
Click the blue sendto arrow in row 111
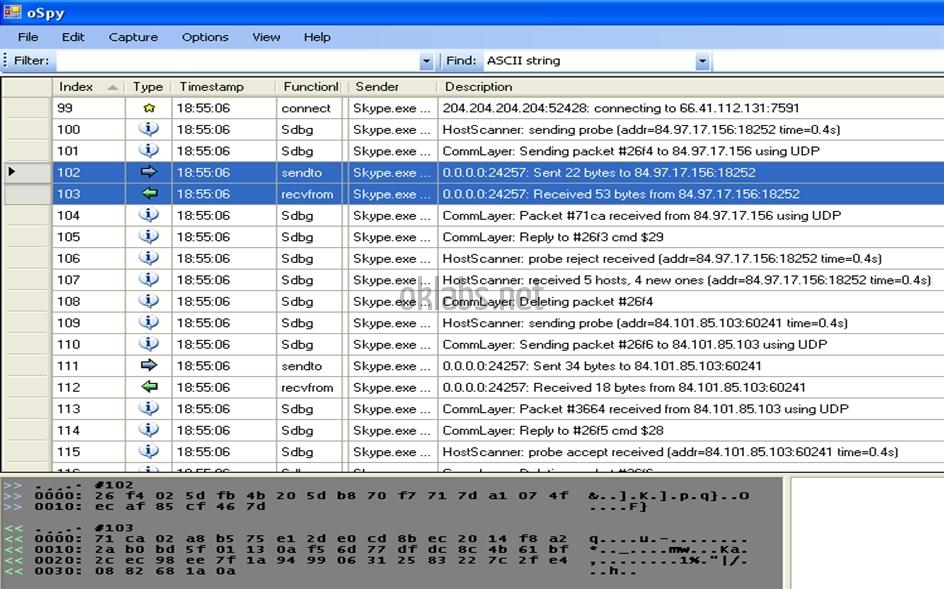(149, 366)
